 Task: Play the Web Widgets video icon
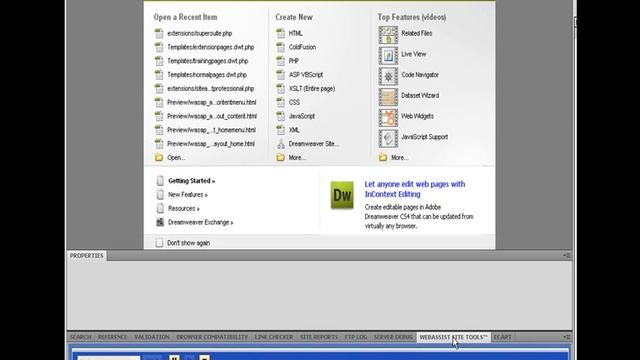[x=388, y=118]
